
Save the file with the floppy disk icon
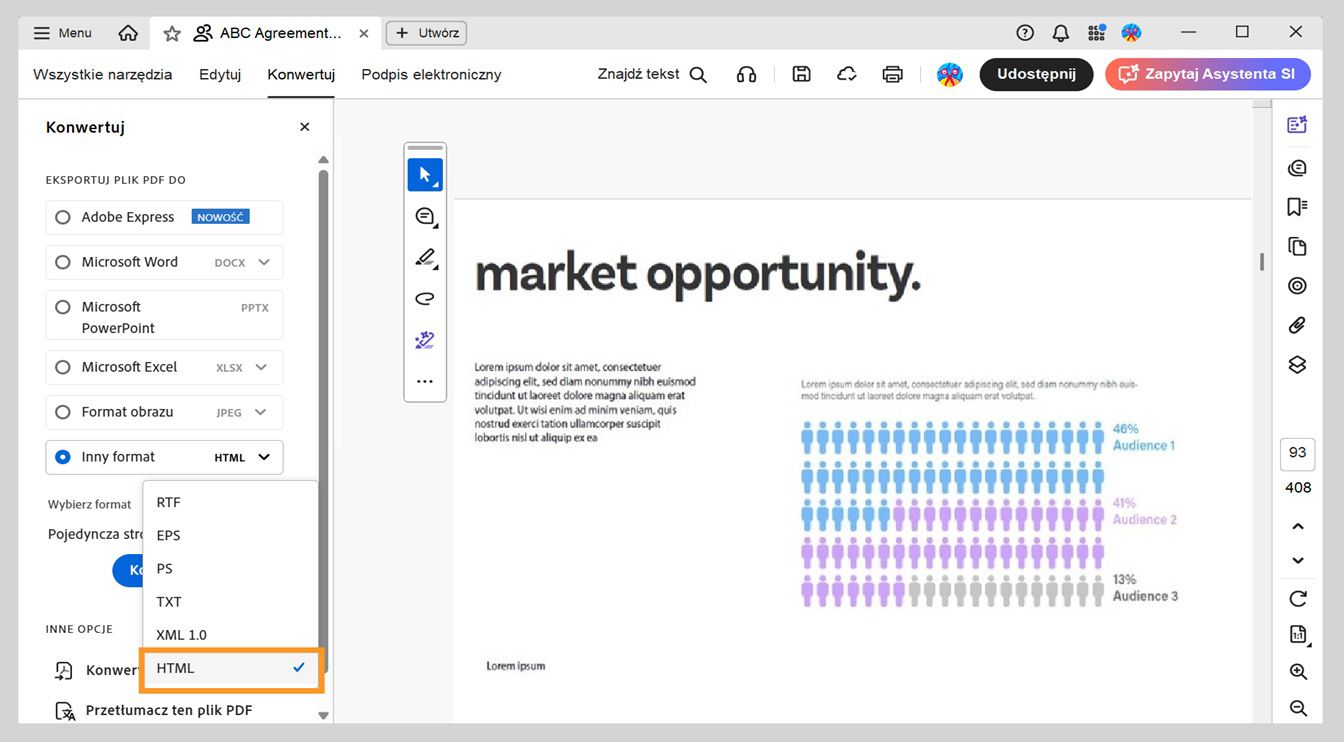801,74
